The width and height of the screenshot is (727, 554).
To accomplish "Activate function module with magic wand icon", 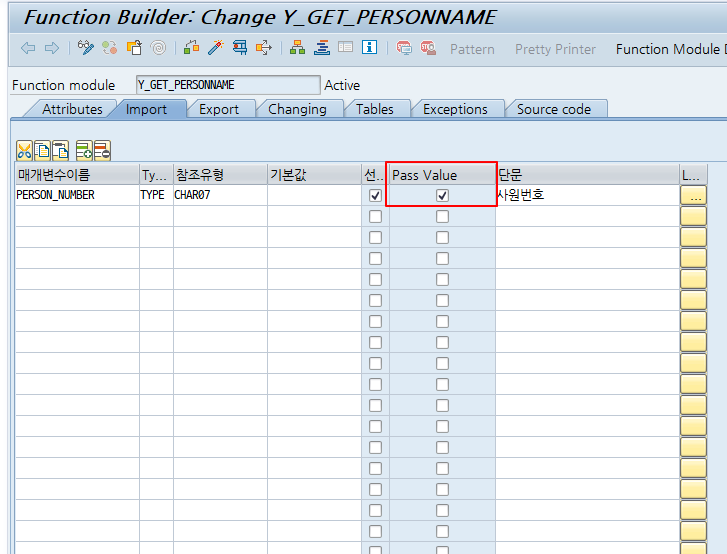I will (216, 48).
